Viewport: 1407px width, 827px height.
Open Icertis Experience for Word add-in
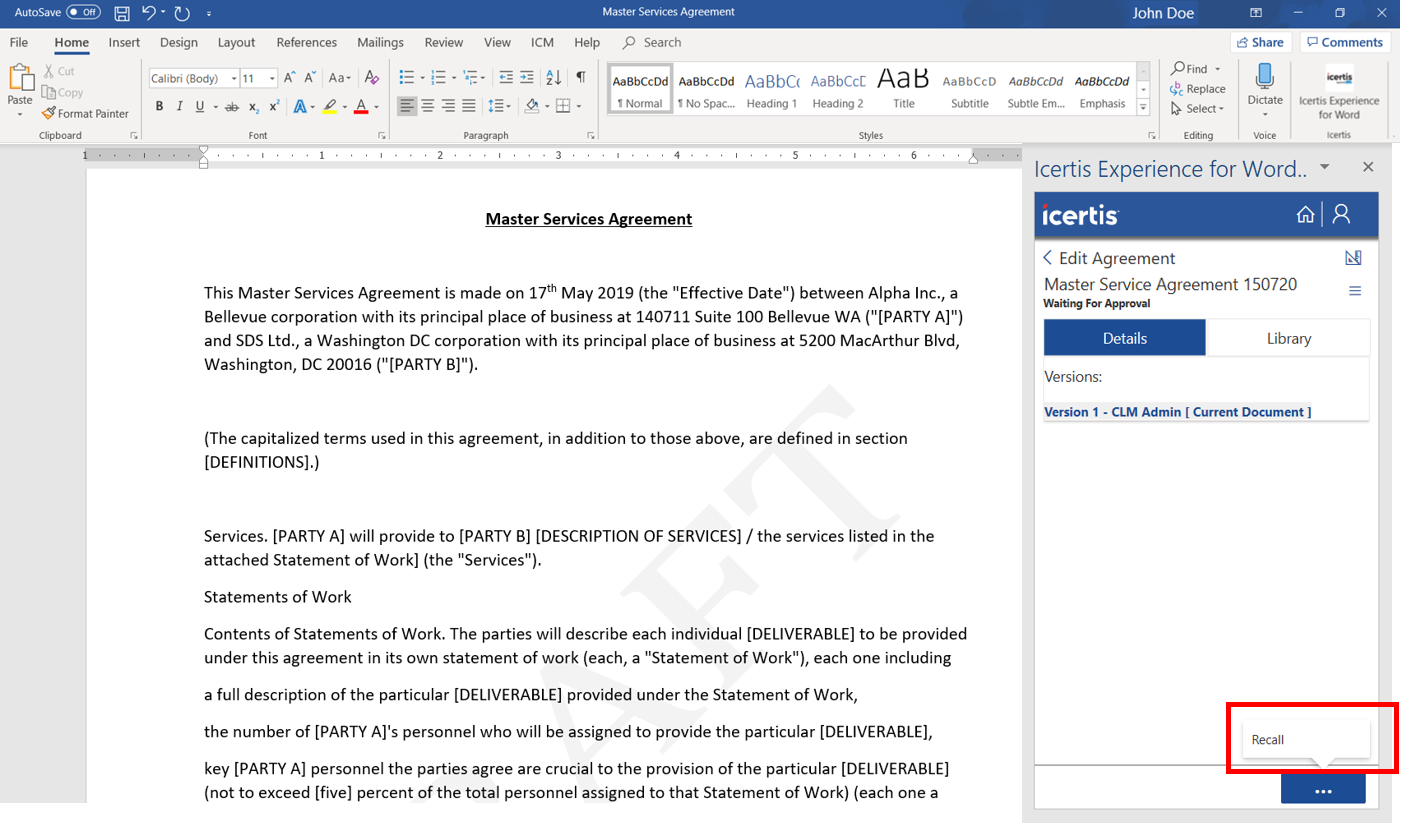(x=1338, y=92)
